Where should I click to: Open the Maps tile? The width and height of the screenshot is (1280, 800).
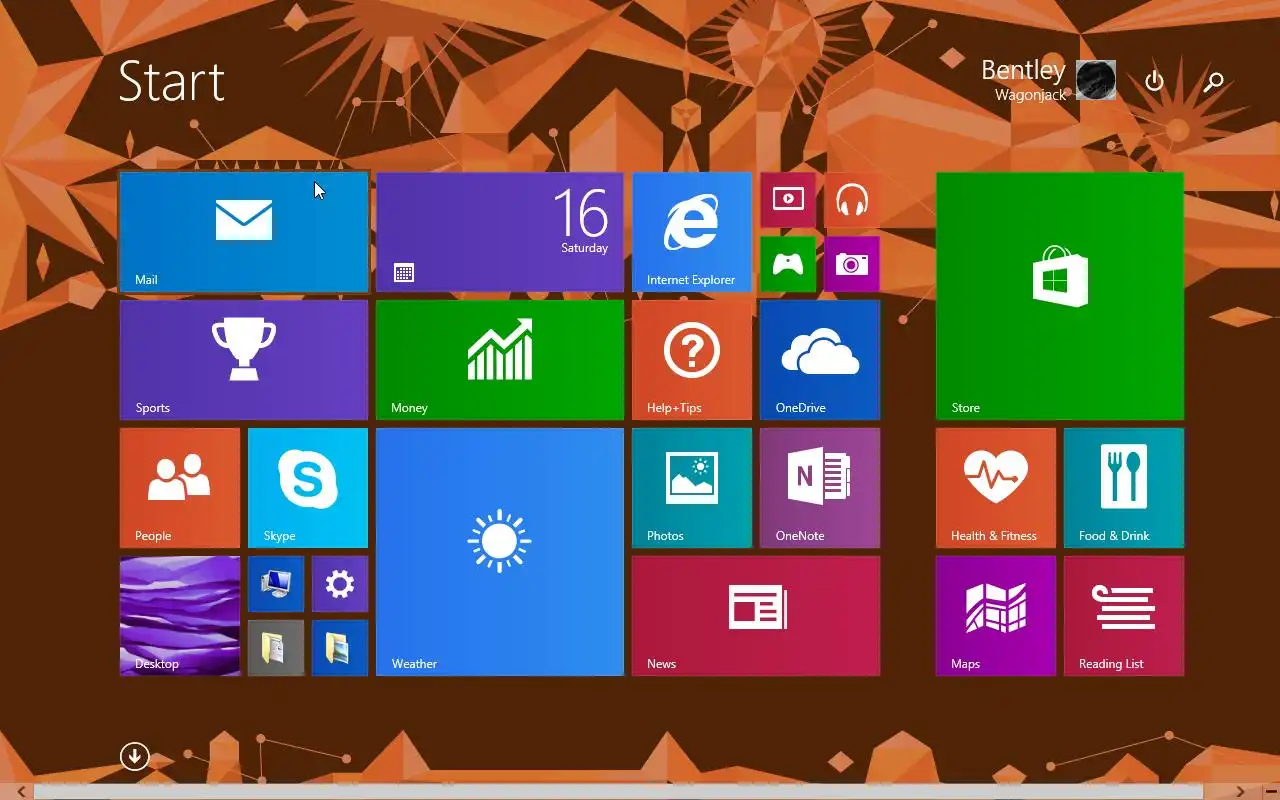point(996,616)
